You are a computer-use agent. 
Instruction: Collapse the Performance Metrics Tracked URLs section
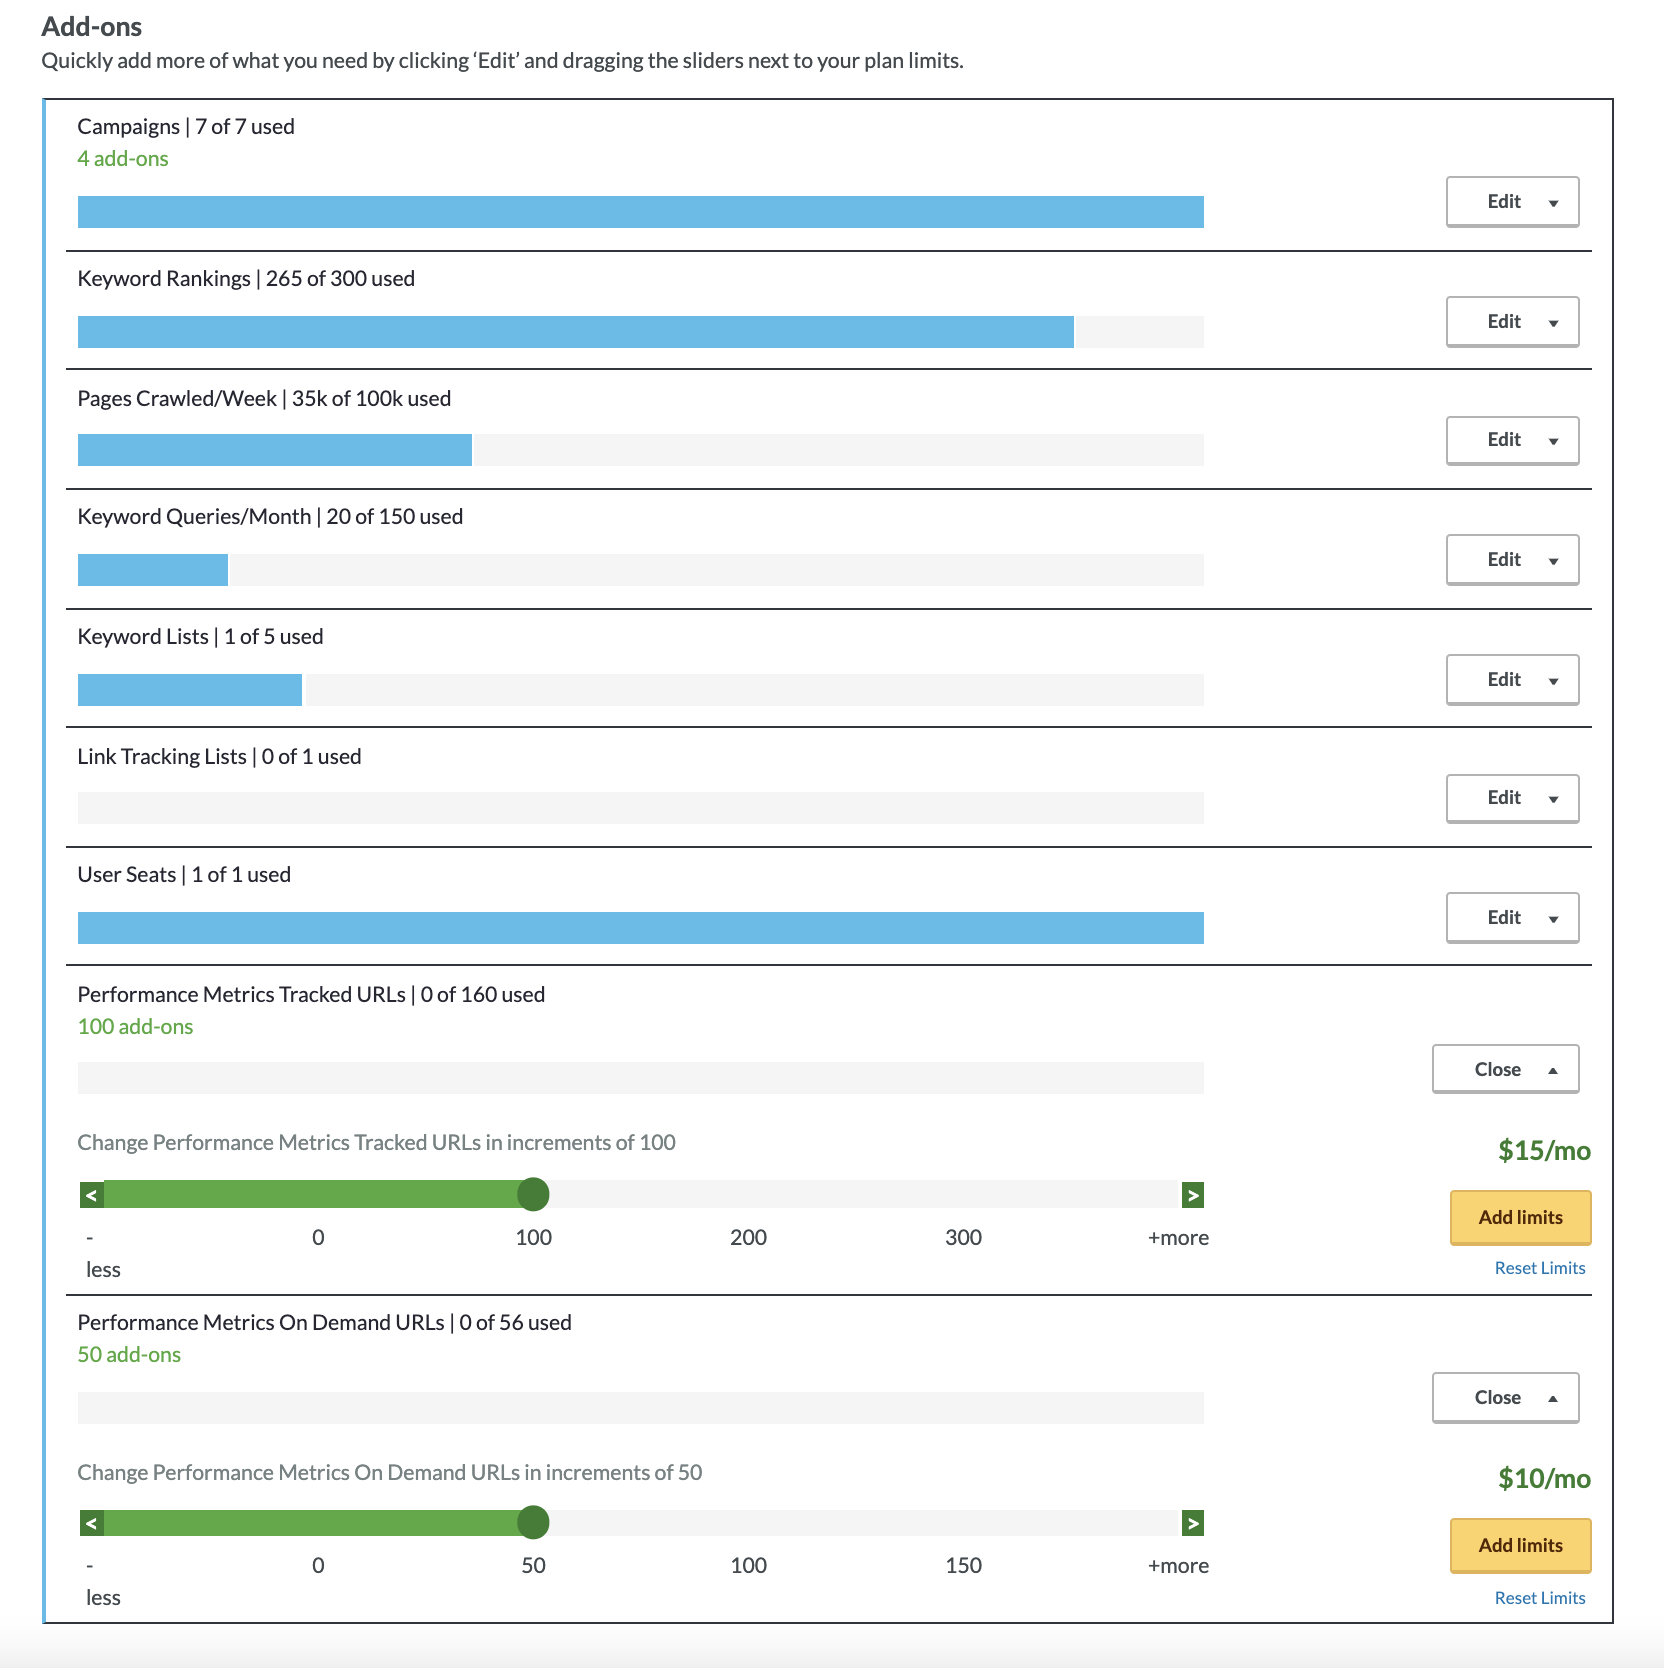pyautogui.click(x=1504, y=1068)
